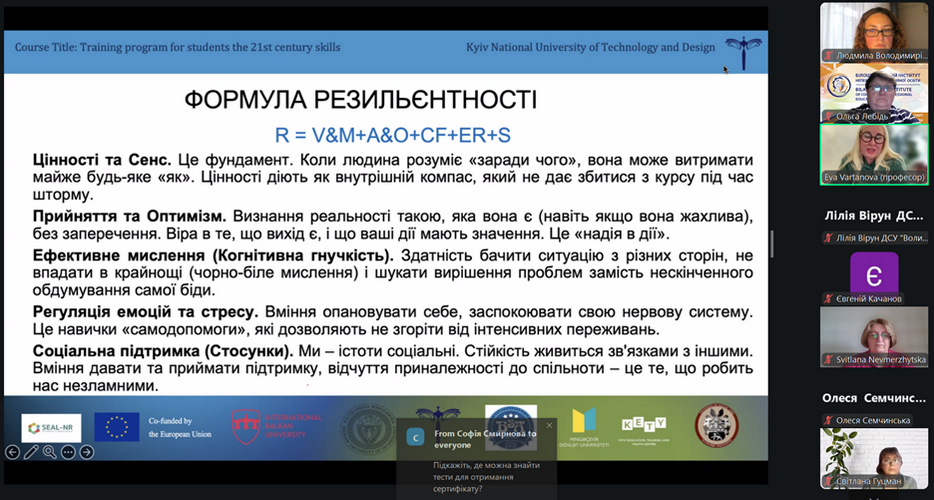Open more slideshow options menu
Screen dimensions: 934x500
click(68, 452)
